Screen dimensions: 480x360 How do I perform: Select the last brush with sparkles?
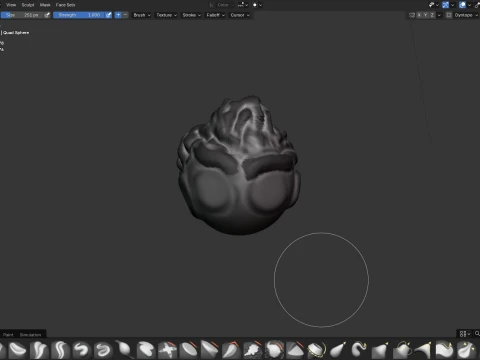[466, 350]
